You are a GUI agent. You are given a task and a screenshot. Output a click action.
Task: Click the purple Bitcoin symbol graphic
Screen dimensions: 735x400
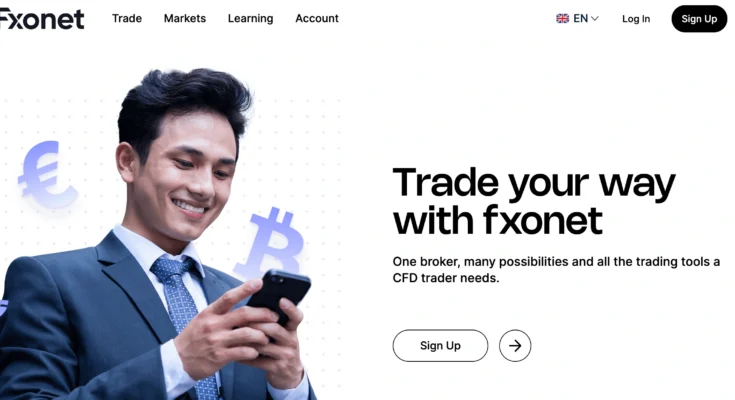point(271,242)
